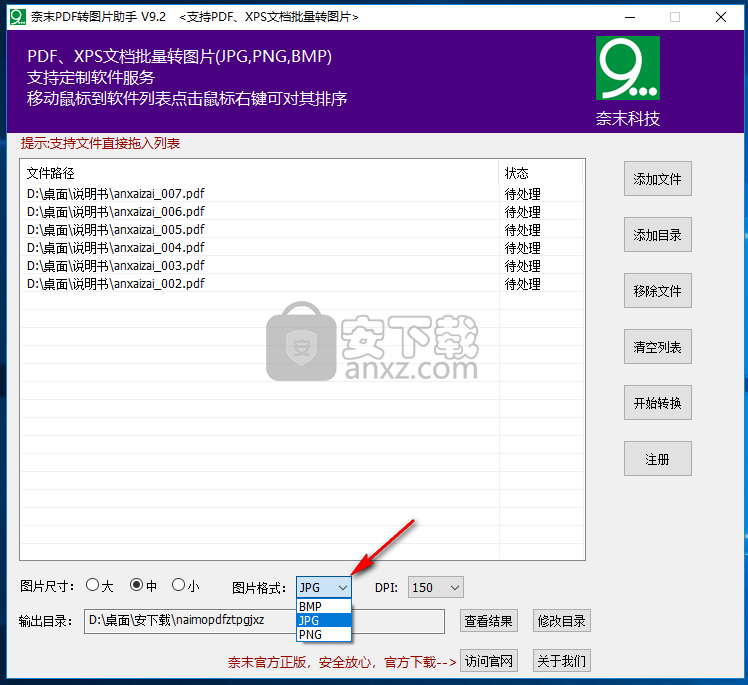Click the 修改目录 button
The height and width of the screenshot is (685, 748).
point(561,621)
